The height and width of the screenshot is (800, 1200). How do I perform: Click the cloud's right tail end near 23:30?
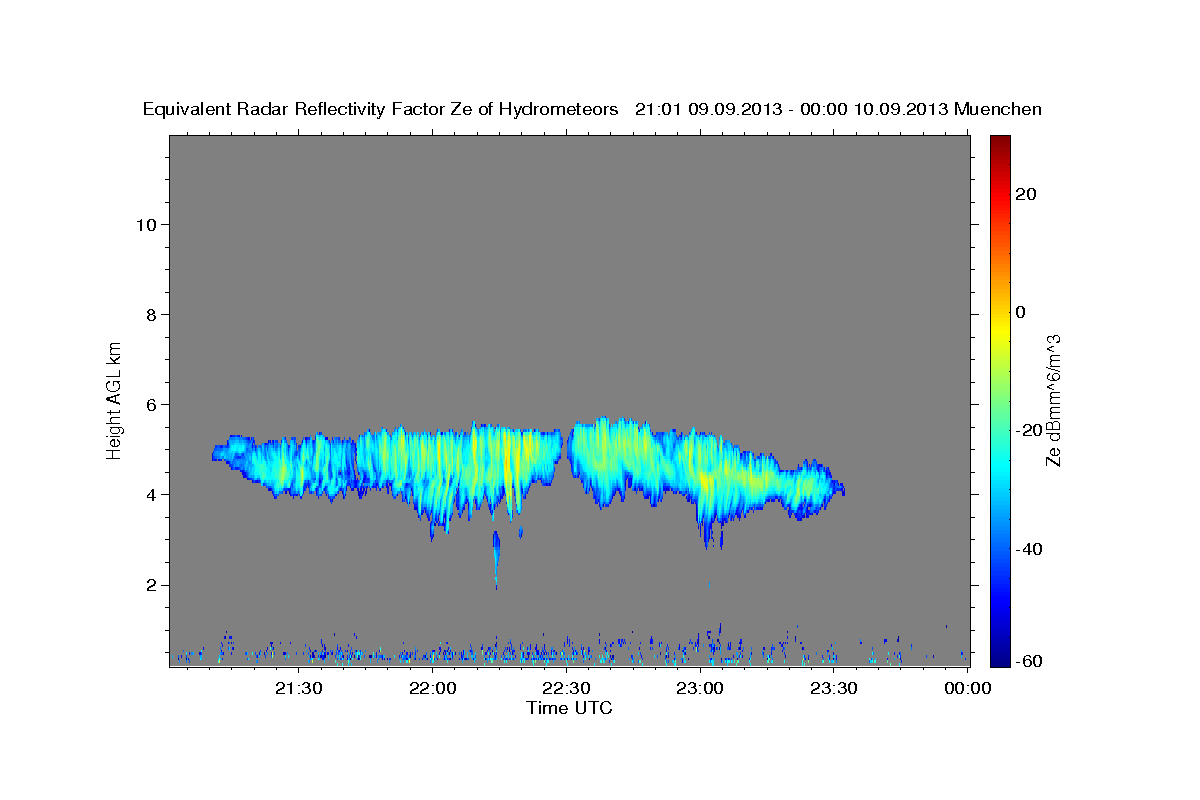pos(837,488)
